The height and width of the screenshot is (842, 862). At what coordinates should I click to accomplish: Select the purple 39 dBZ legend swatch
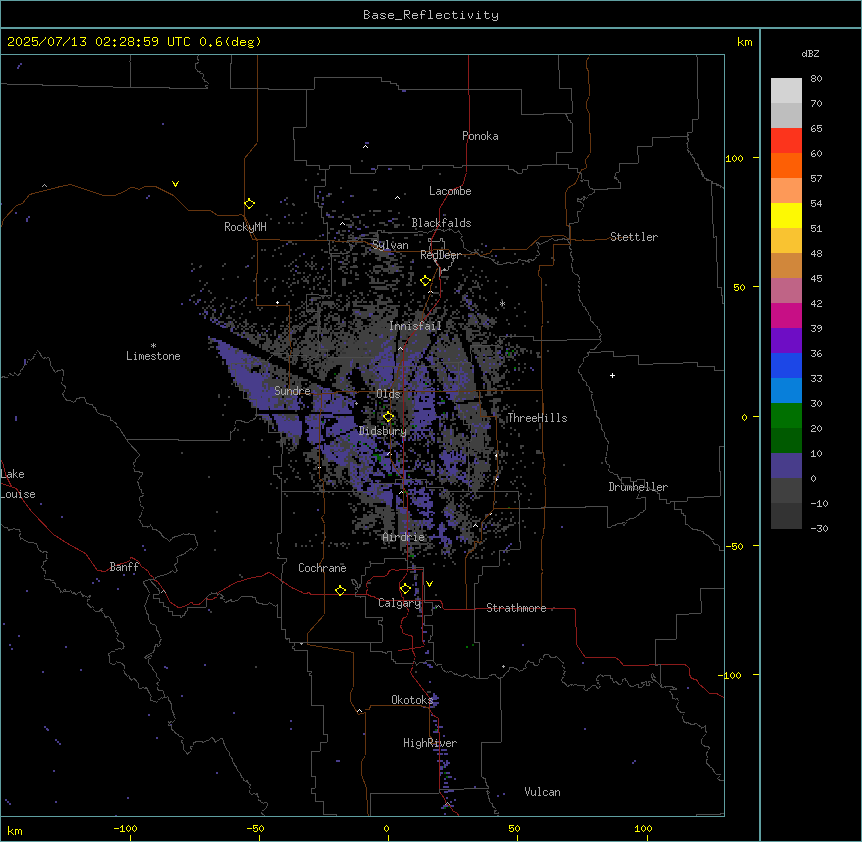click(x=786, y=340)
